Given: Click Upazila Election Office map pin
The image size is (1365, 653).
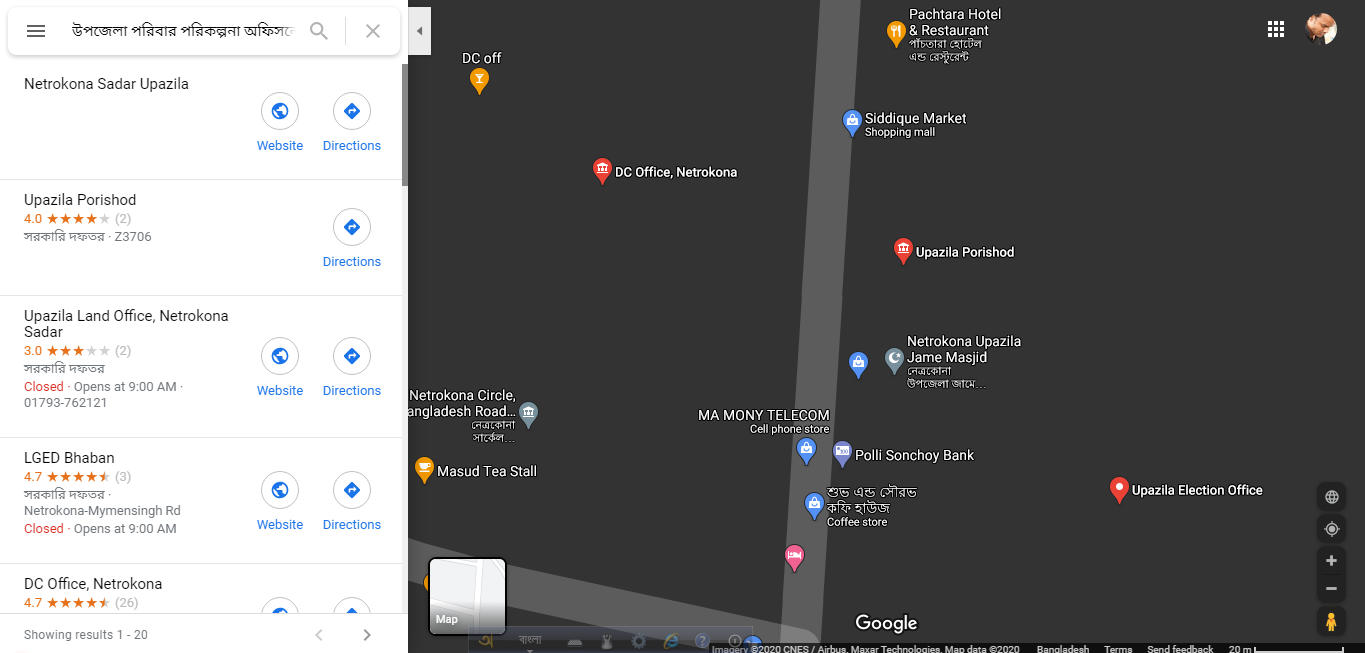Looking at the screenshot, I should point(1119,489).
